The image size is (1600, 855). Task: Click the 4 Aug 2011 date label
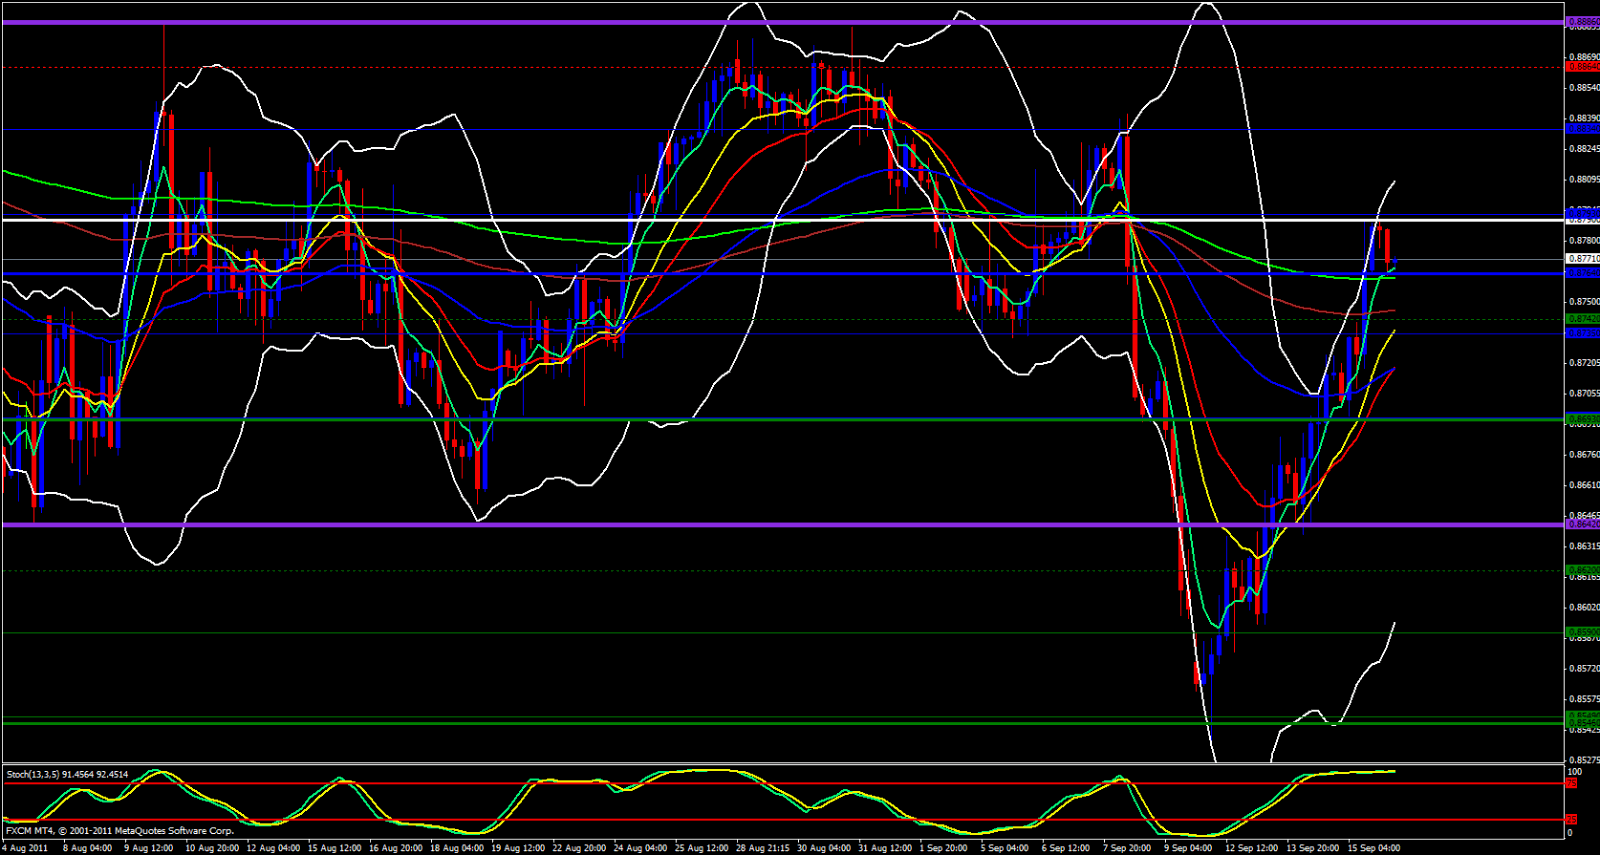coord(26,848)
